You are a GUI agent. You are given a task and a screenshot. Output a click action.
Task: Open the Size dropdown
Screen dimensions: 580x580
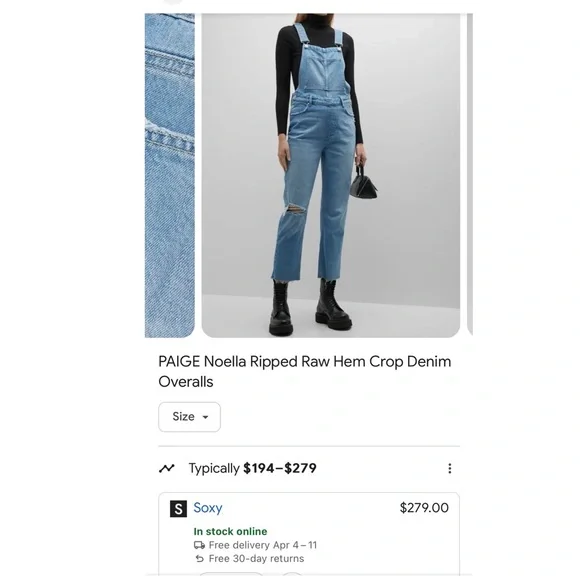coord(189,417)
